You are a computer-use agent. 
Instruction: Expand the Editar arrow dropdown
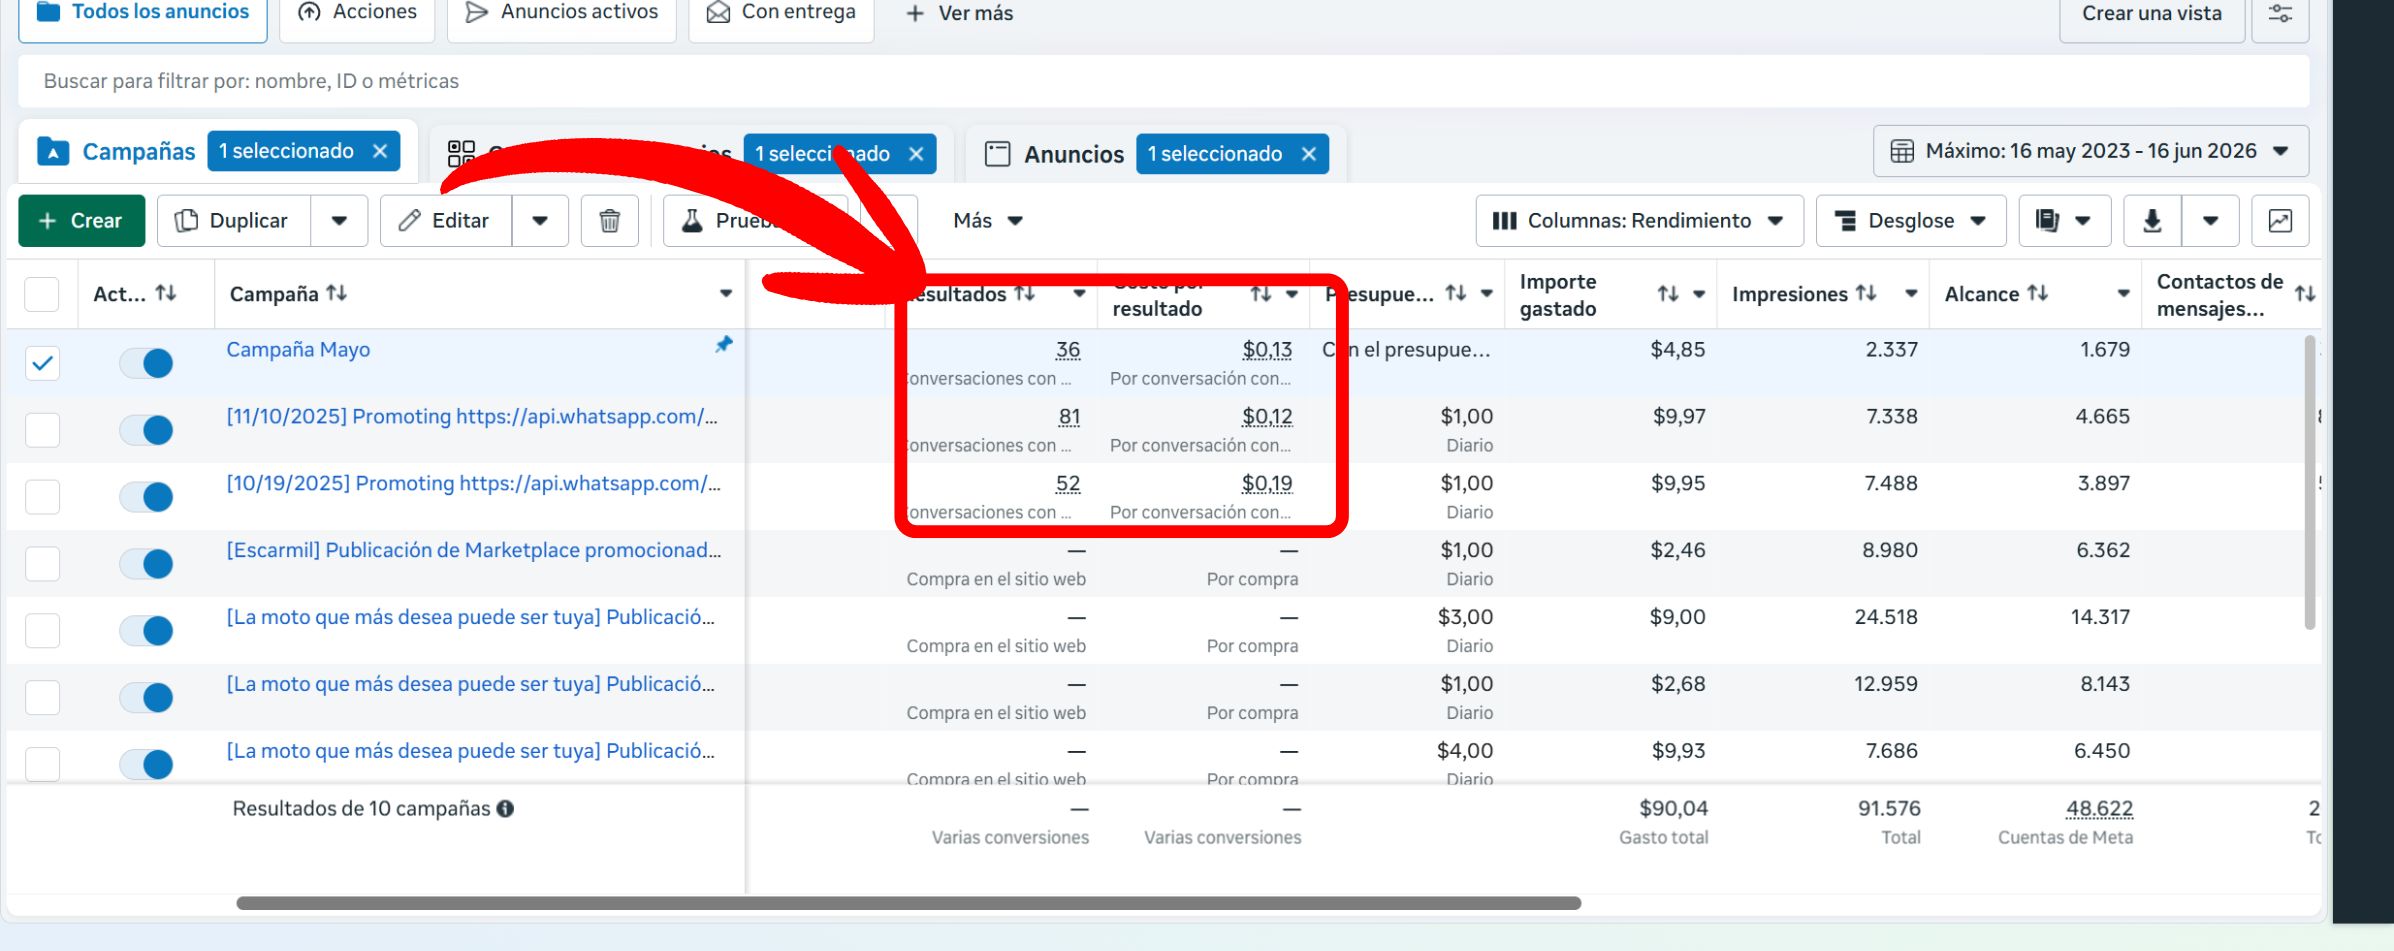tap(540, 221)
